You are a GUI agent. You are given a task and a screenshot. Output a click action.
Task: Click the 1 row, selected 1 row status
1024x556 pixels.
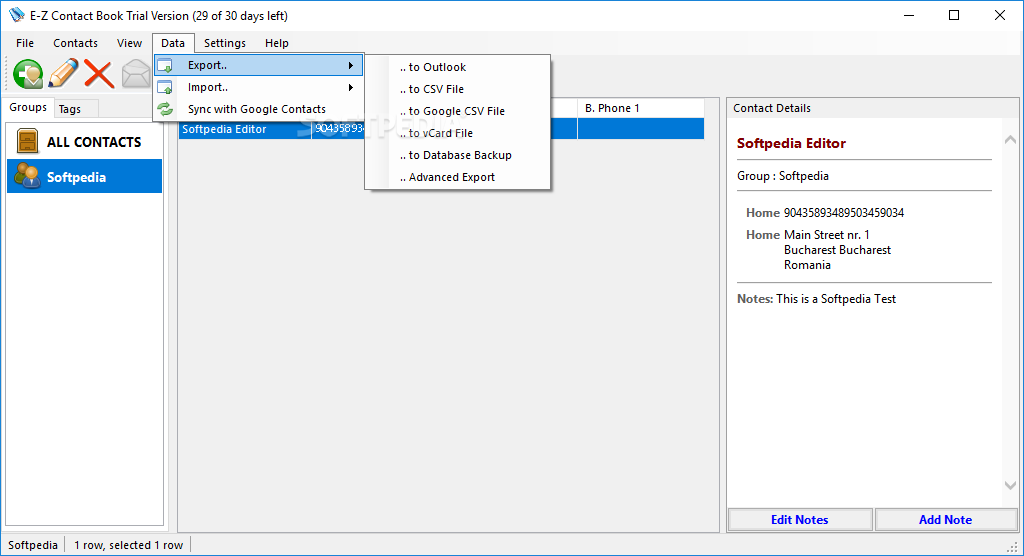pyautogui.click(x=129, y=546)
